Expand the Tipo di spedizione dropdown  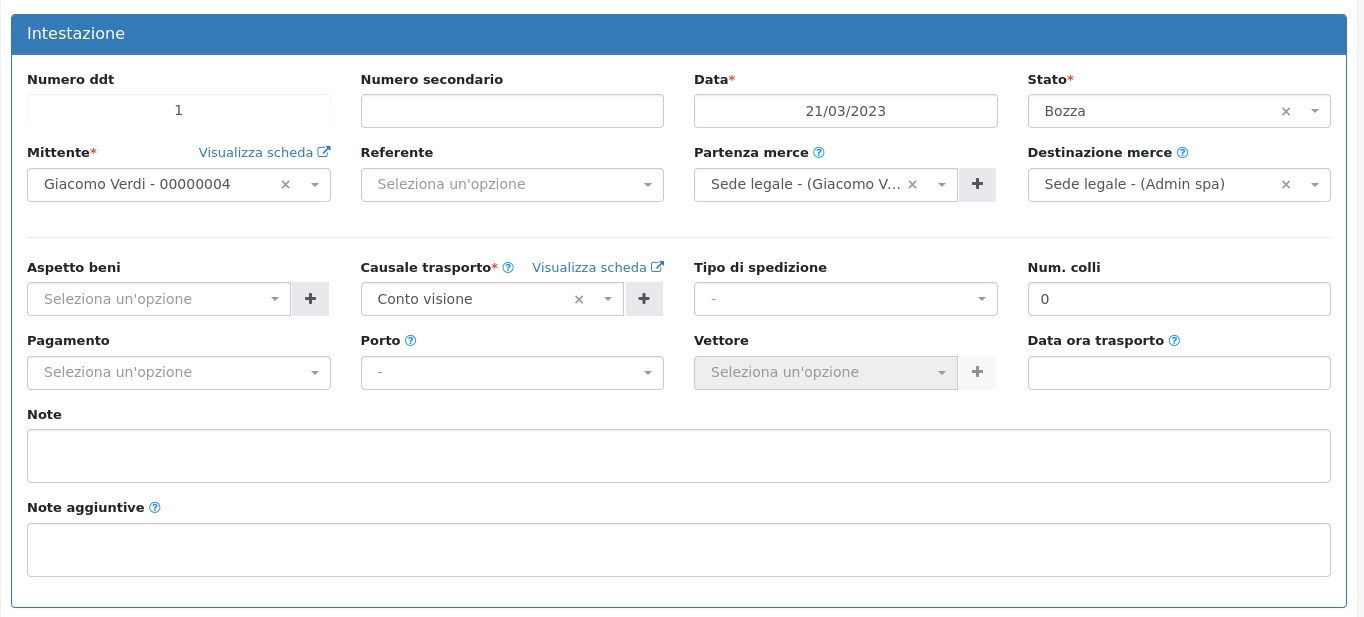click(x=845, y=299)
